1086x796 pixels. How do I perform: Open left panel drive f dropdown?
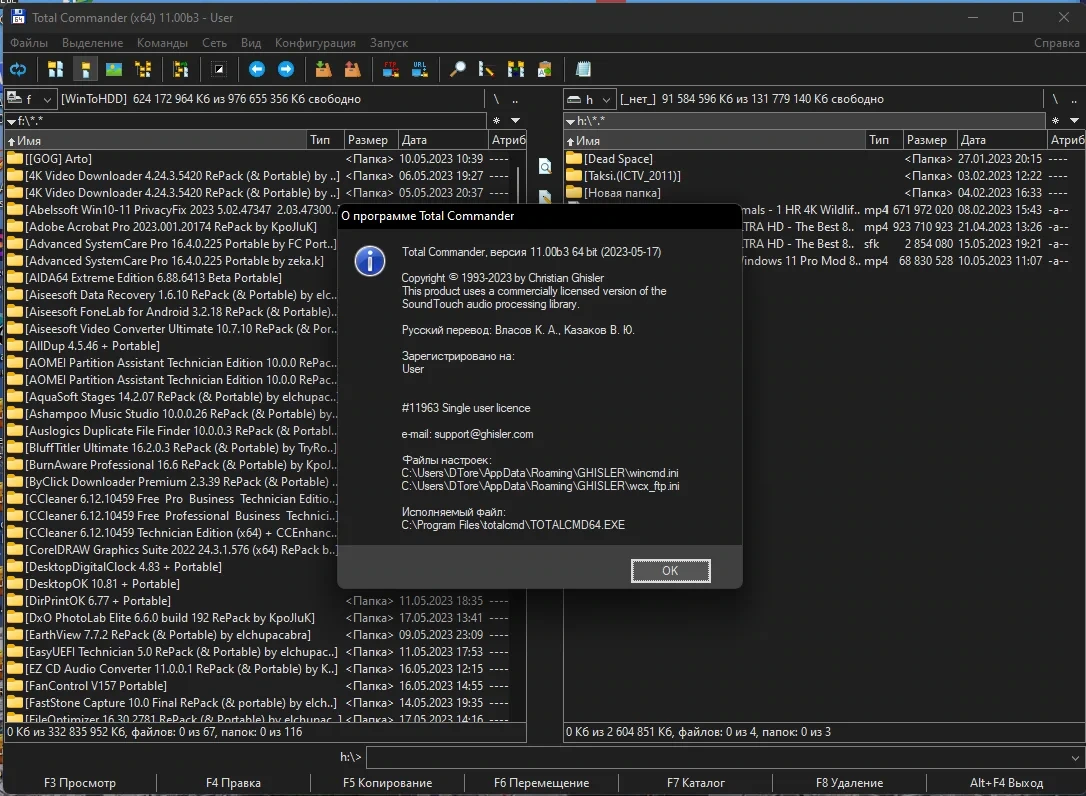coord(30,99)
